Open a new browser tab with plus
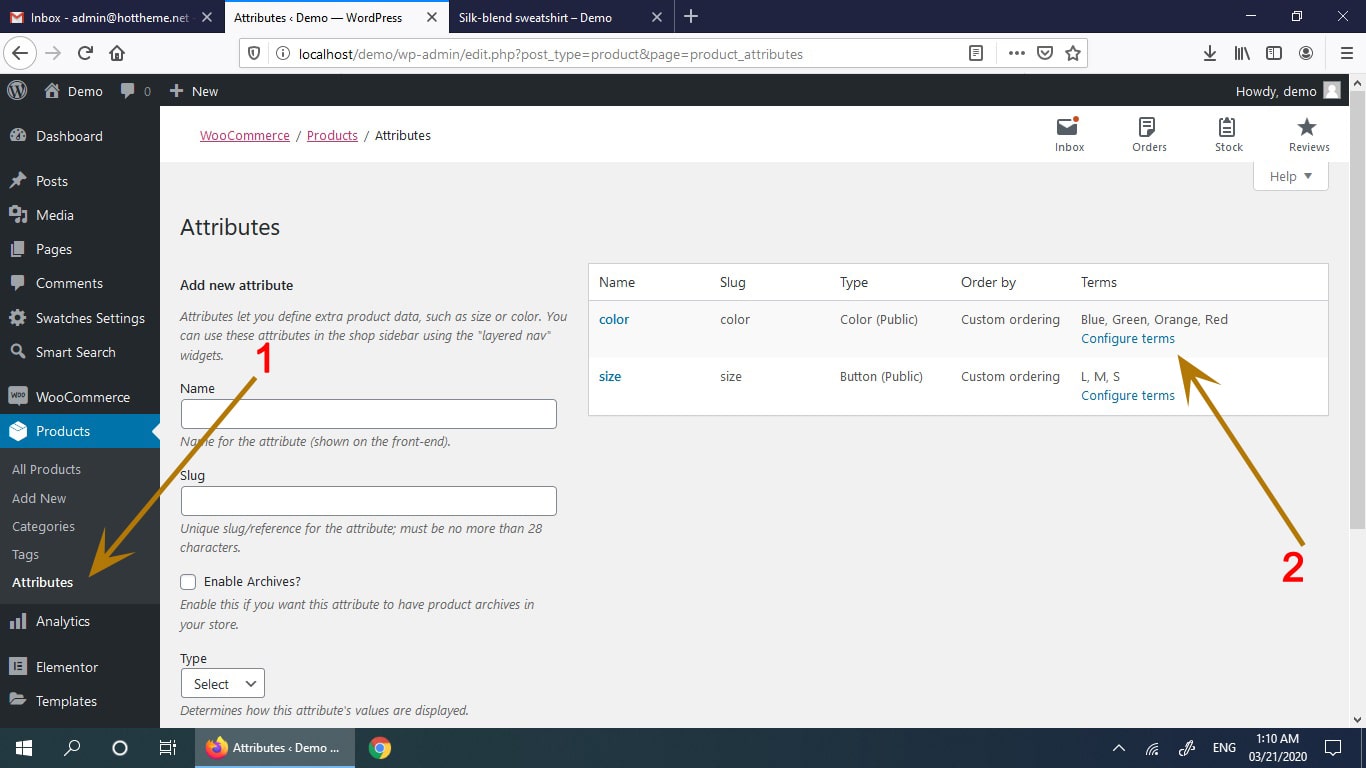Screen dimensions: 1366x768 point(691,16)
